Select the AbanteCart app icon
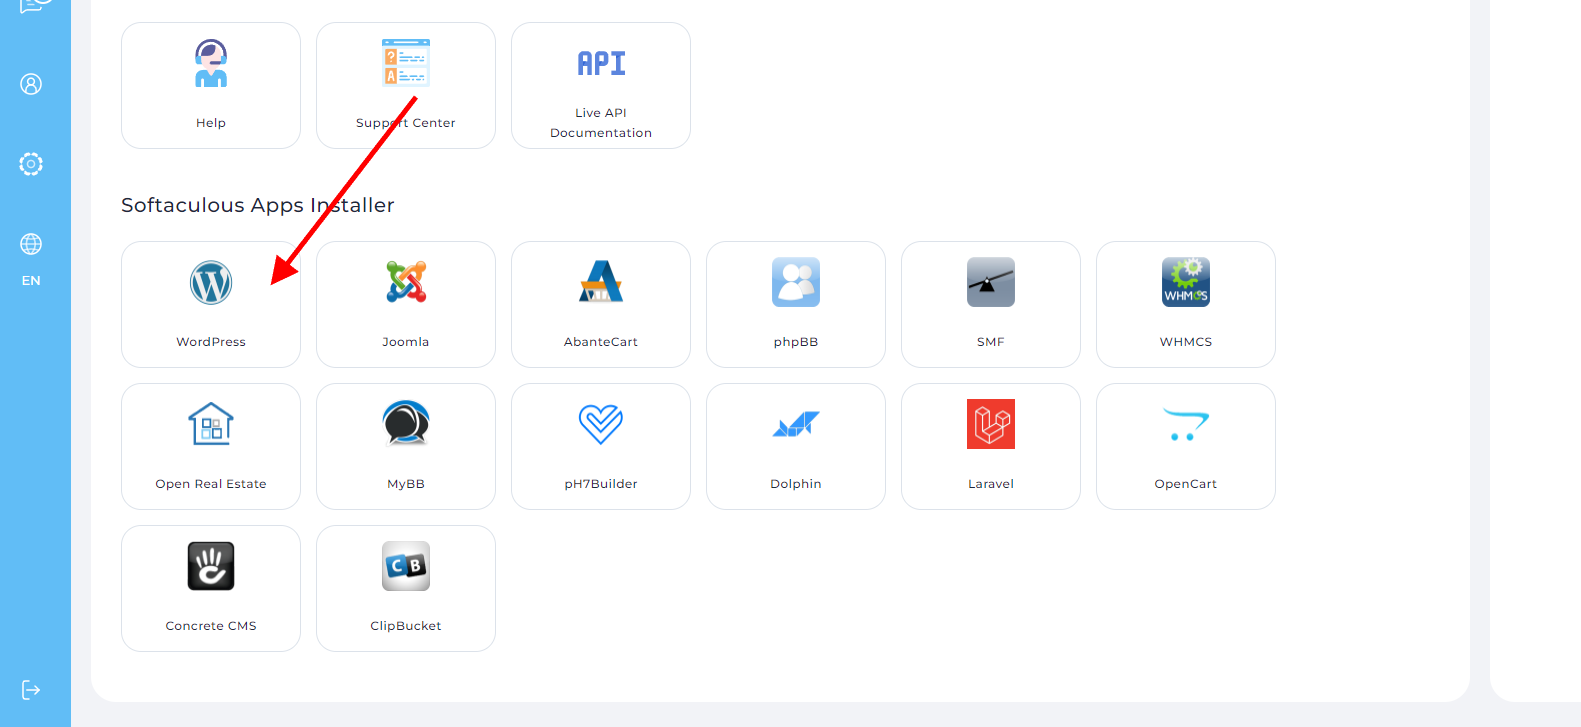This screenshot has height=727, width=1581. [601, 283]
